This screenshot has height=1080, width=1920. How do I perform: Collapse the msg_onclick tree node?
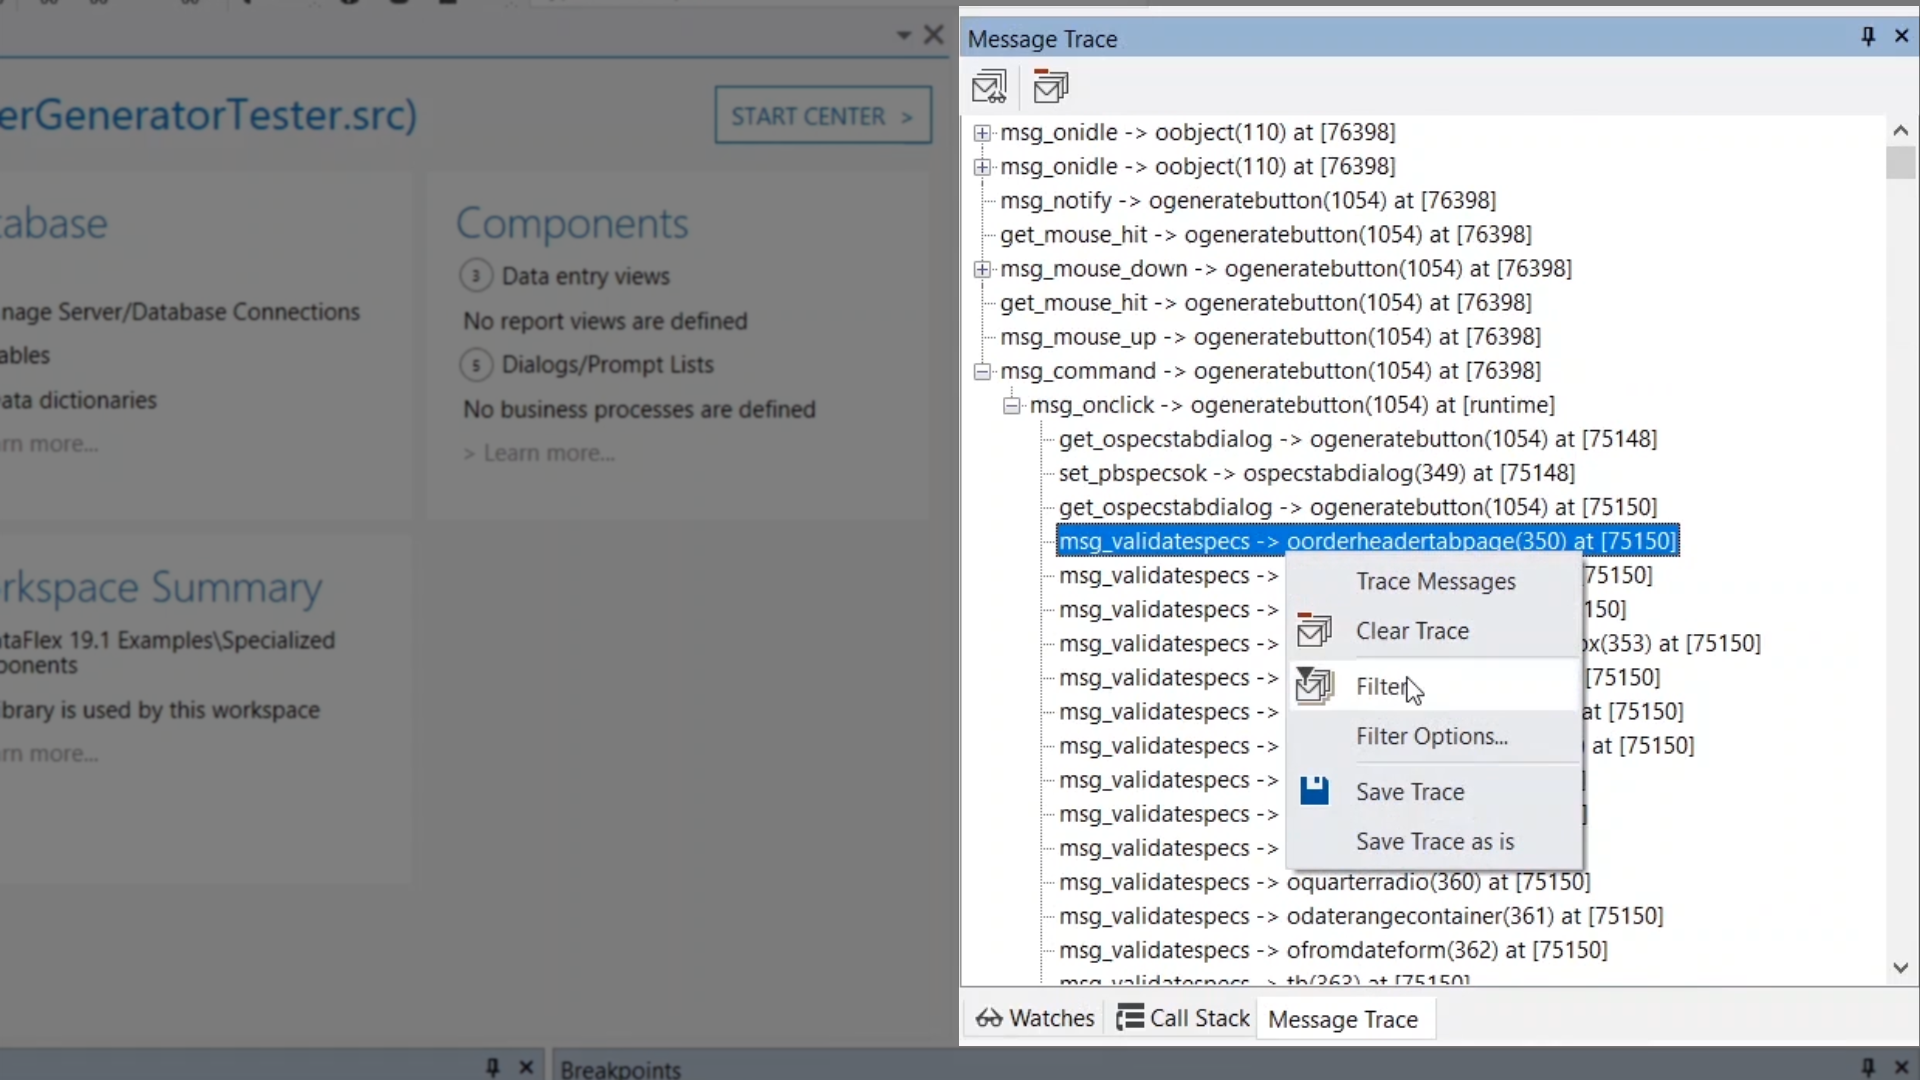pyautogui.click(x=1012, y=405)
